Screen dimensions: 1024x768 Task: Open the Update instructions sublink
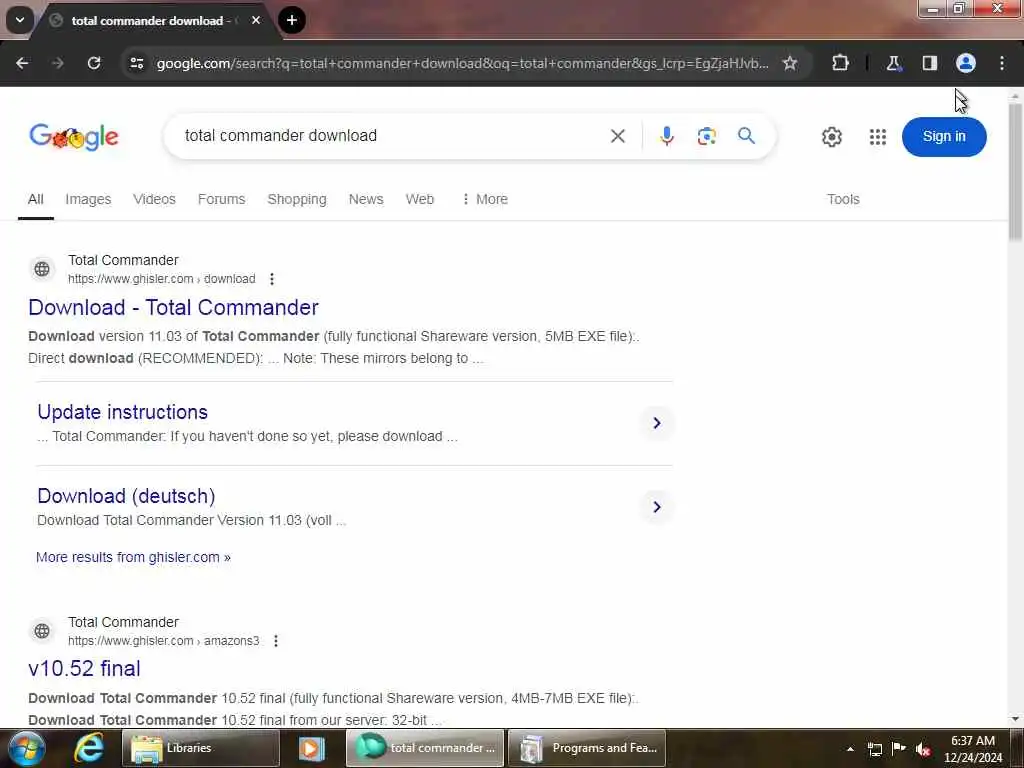click(122, 412)
